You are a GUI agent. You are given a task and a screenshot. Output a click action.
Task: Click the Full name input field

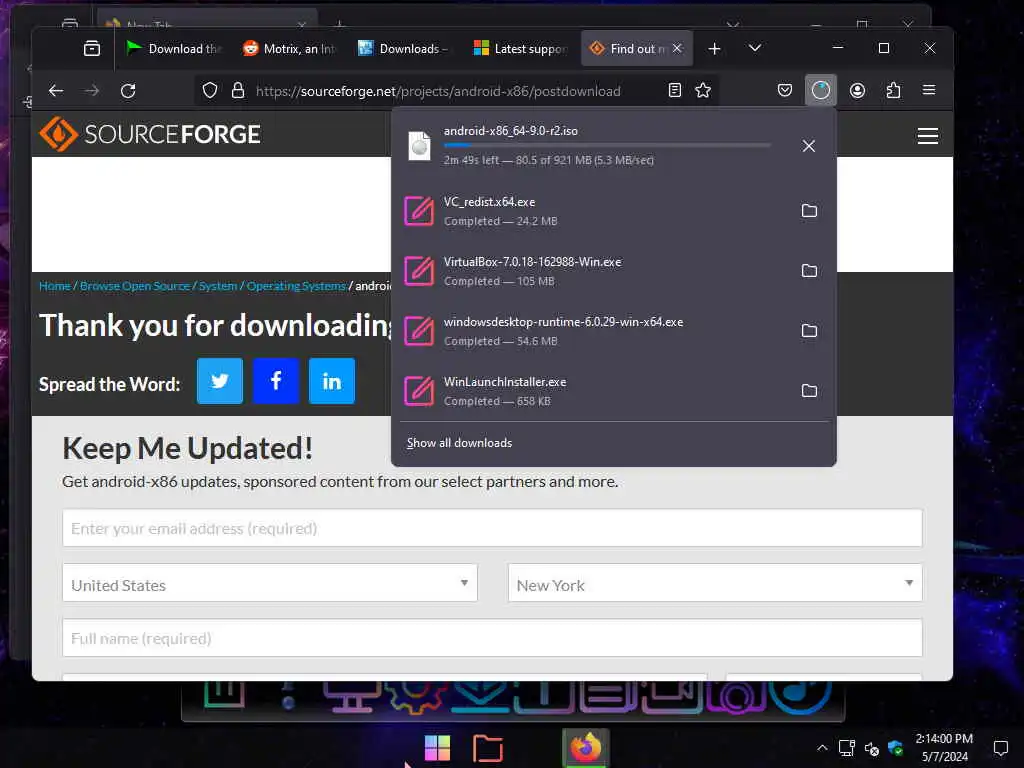tap(492, 638)
